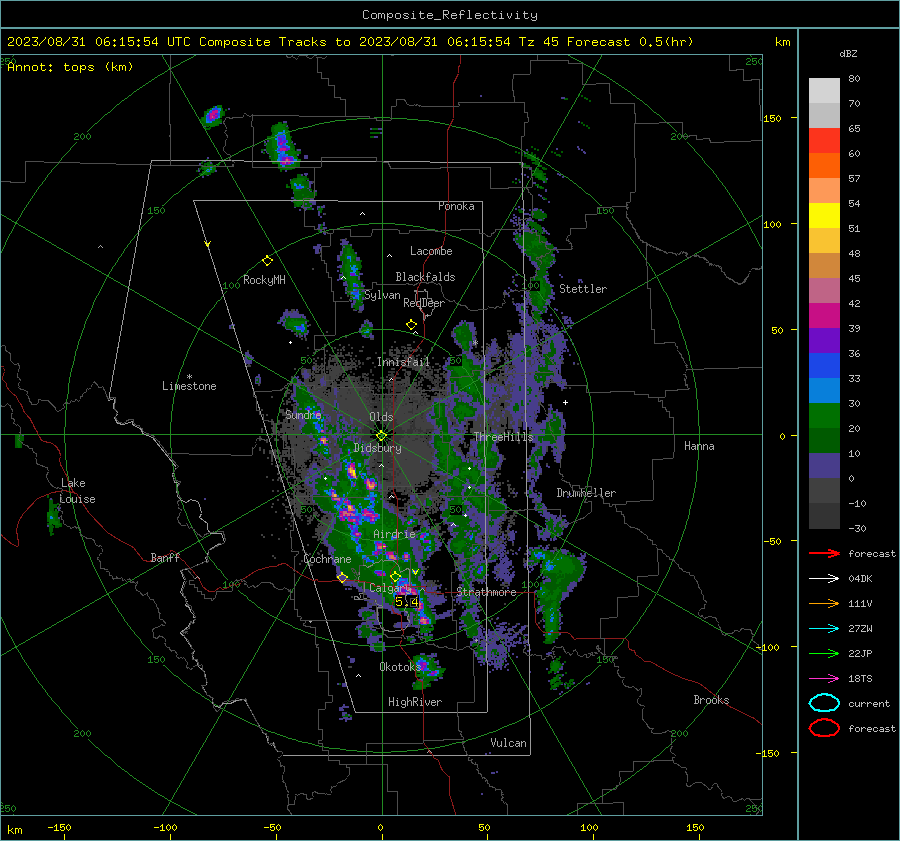
Task: Click the Didsbury town label
Action: tap(377, 448)
